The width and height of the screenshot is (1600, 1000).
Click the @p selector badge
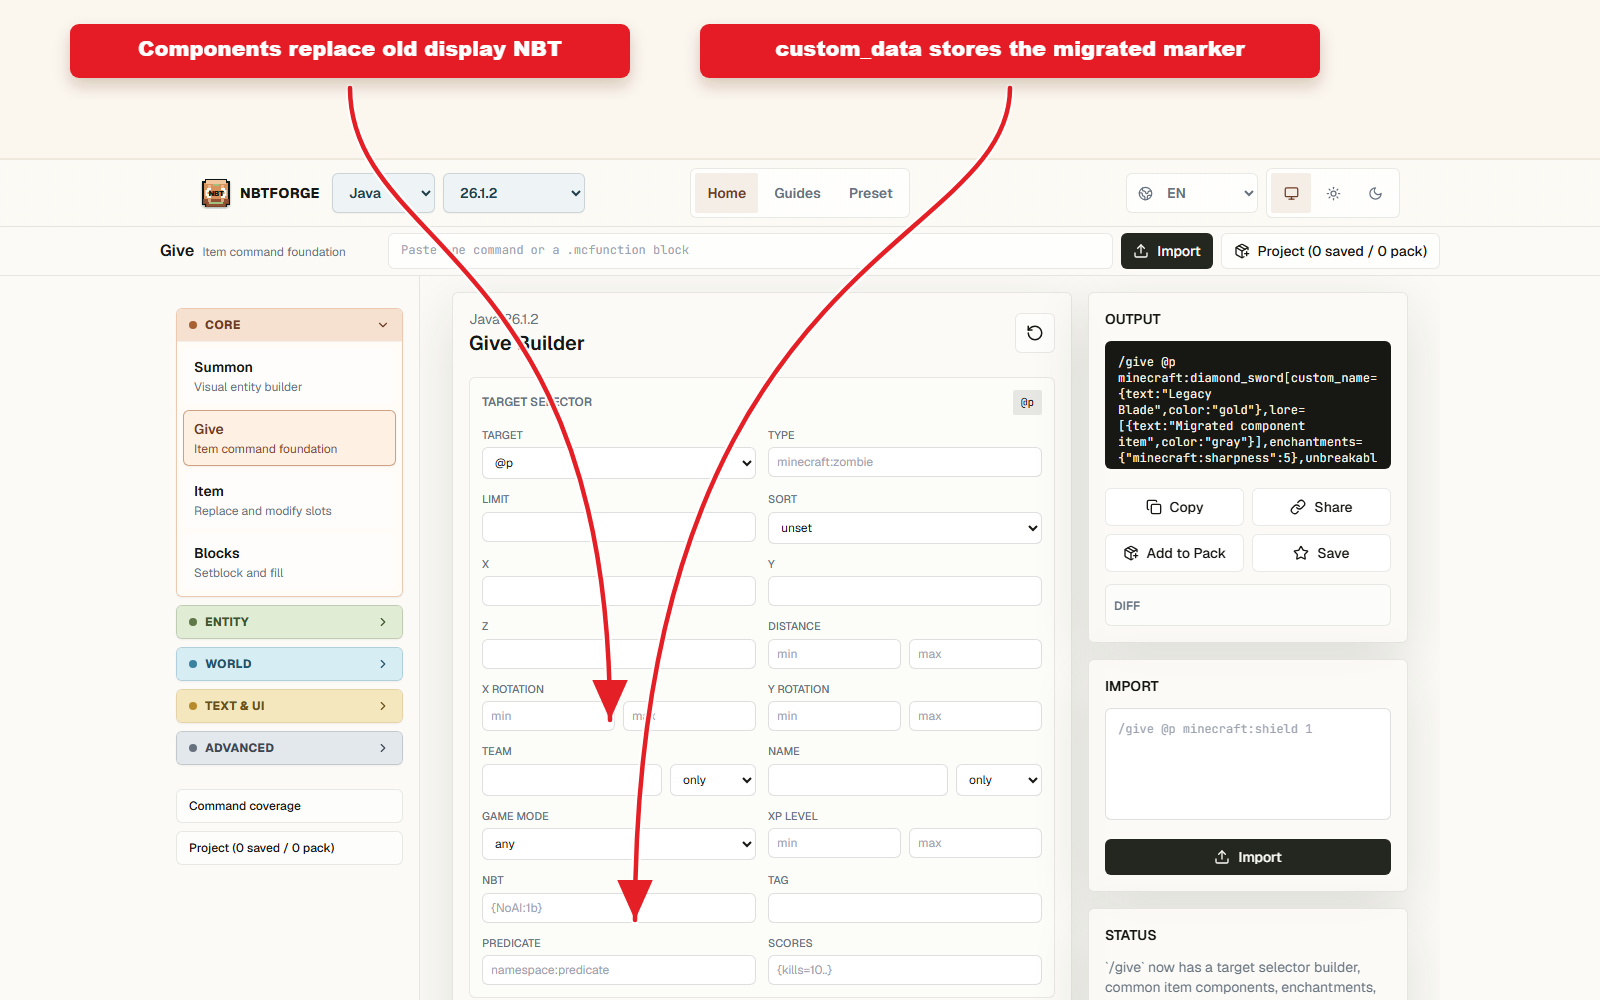pyautogui.click(x=1027, y=402)
